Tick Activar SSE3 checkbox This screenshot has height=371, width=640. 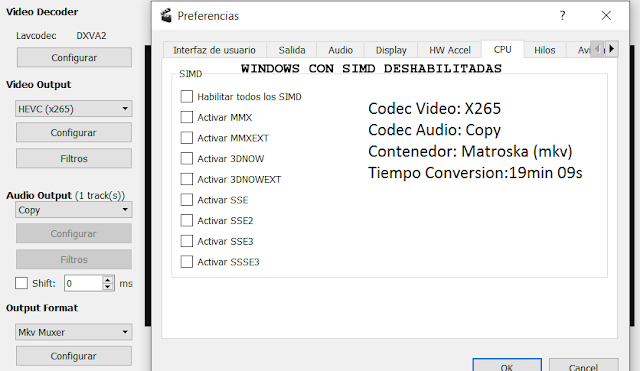[187, 241]
